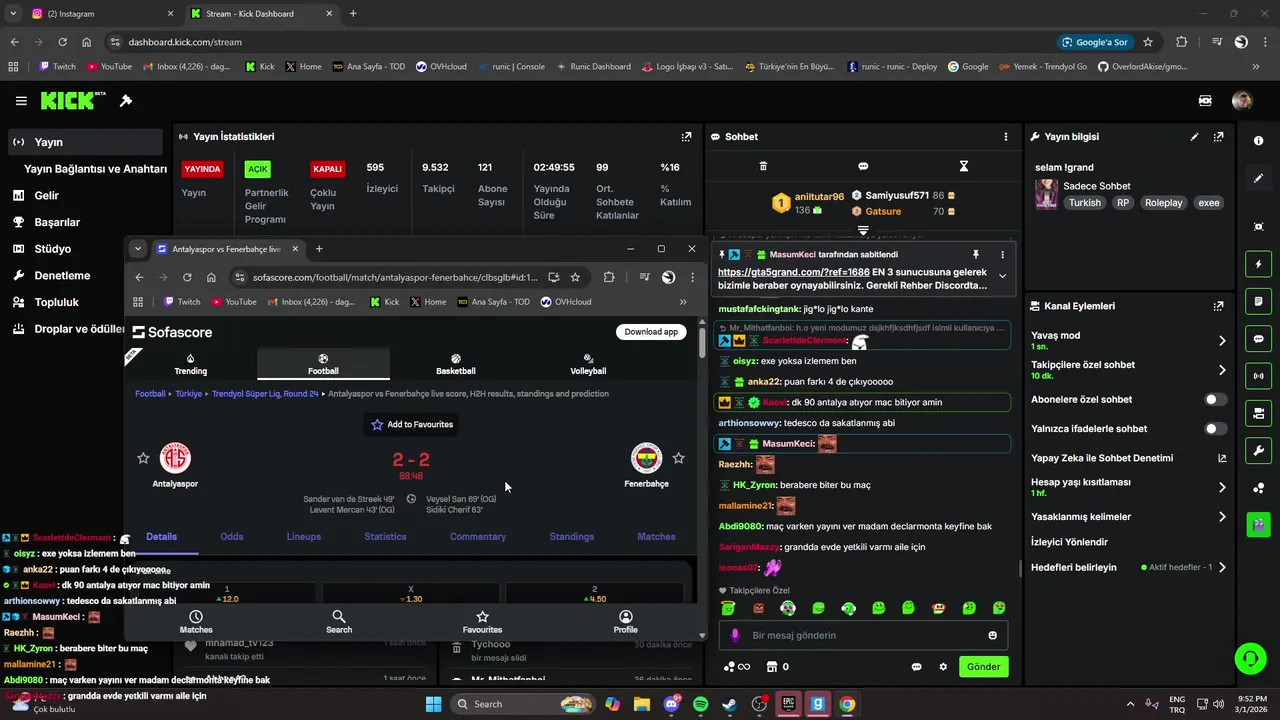Open pinned message three-dot menu
Viewport: 1280px width, 720px height.
[x=1002, y=255]
